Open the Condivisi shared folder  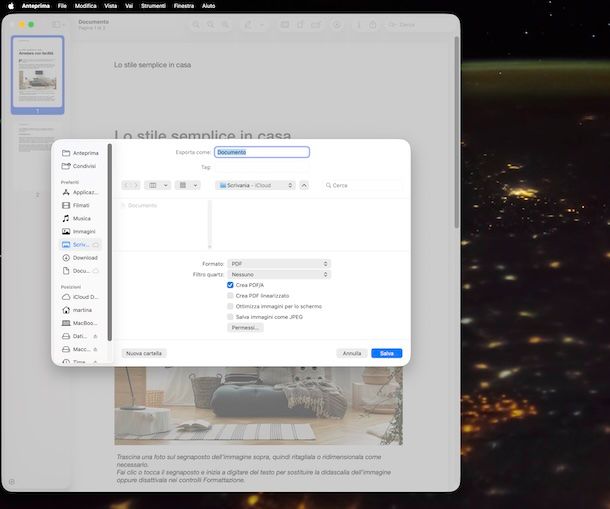[79, 166]
